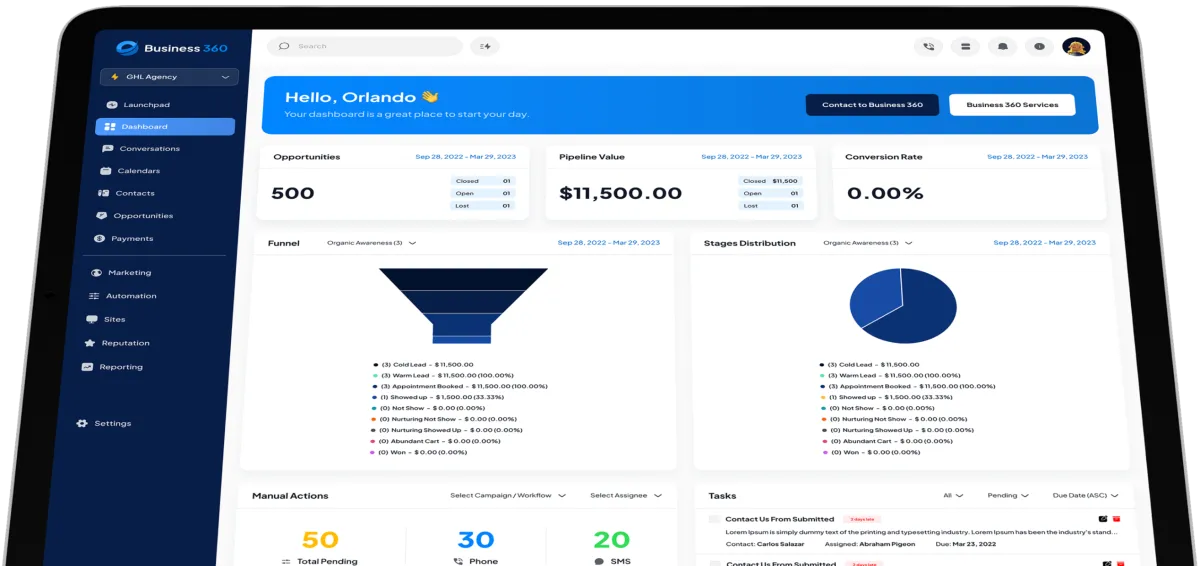
Task: Click Carlos Salazar contact name
Action: tap(782, 544)
